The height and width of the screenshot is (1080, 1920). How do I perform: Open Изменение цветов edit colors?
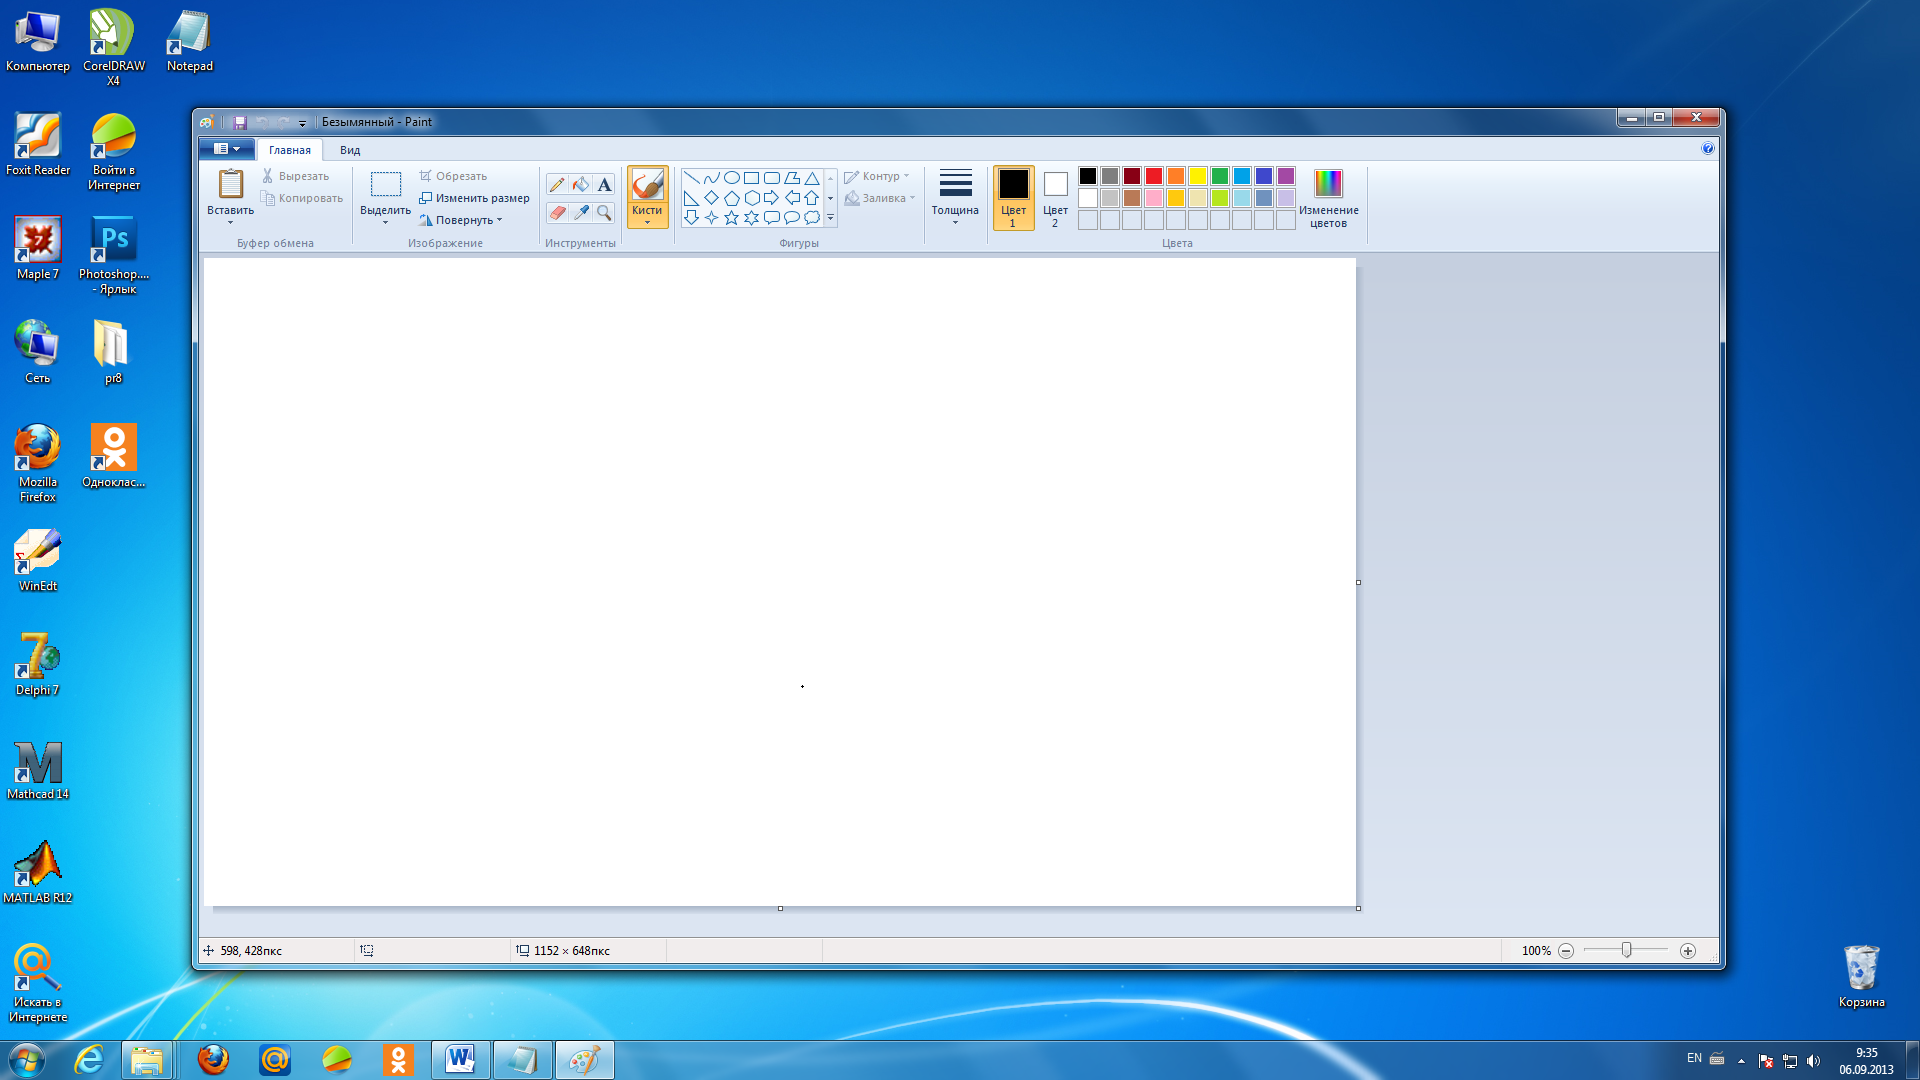[1328, 198]
